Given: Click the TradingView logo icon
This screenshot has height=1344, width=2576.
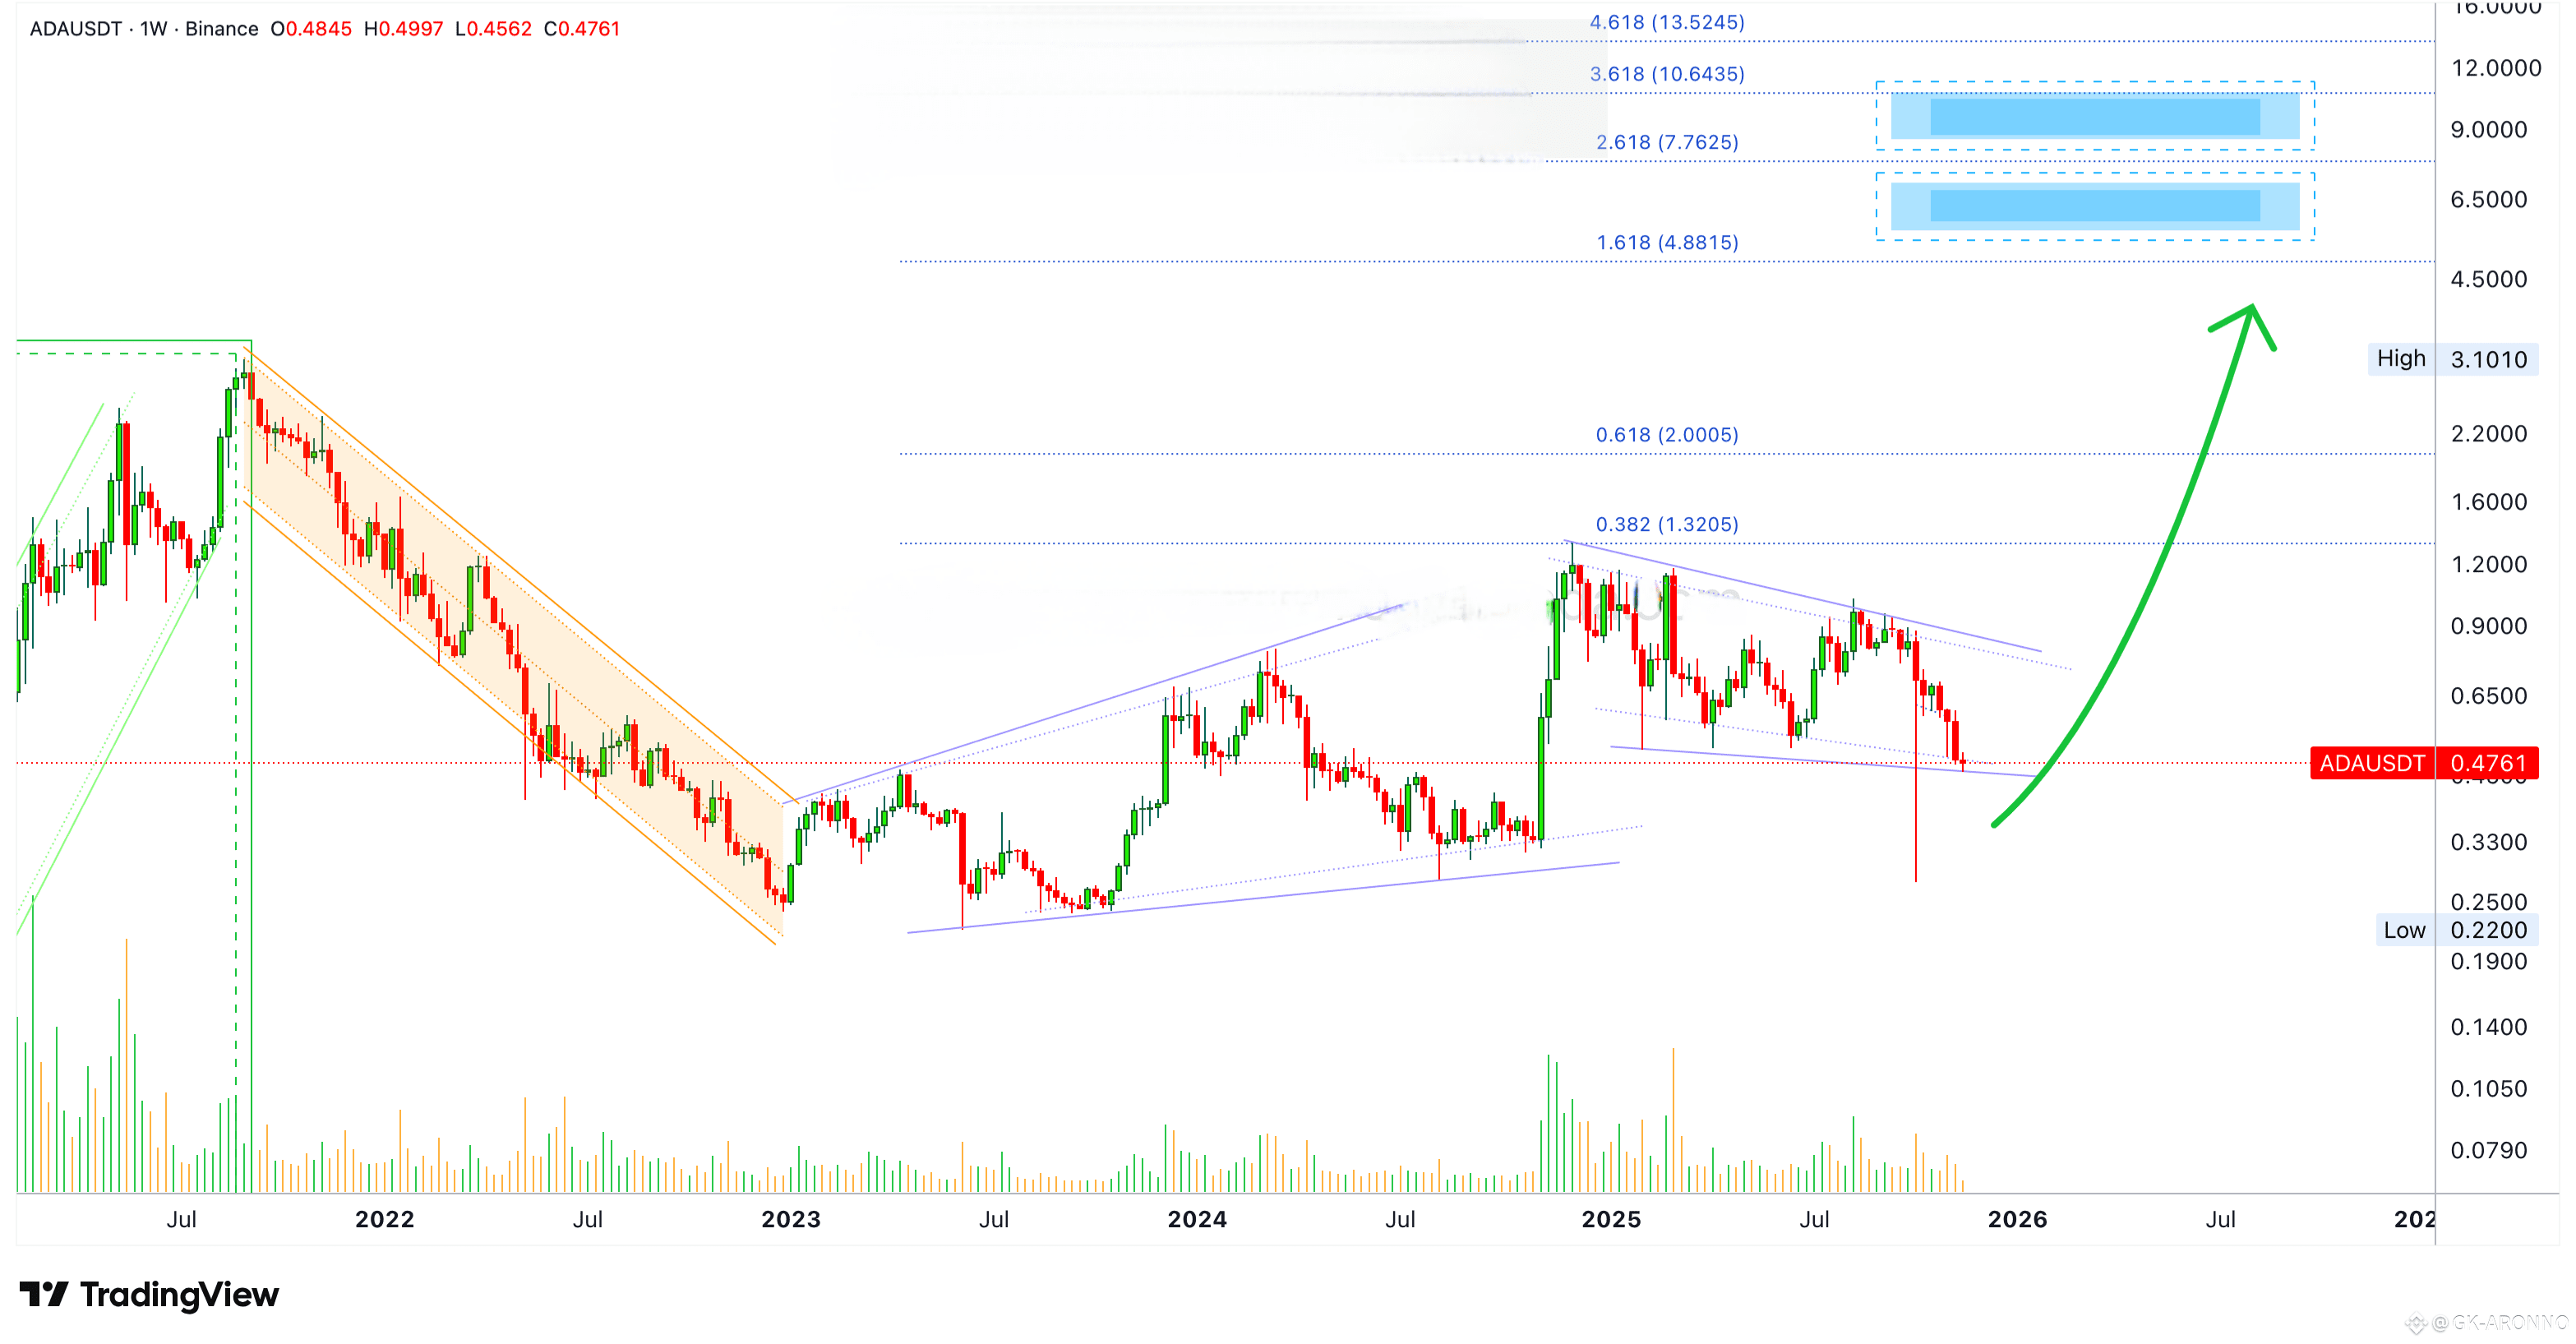Looking at the screenshot, I should click(x=44, y=1294).
